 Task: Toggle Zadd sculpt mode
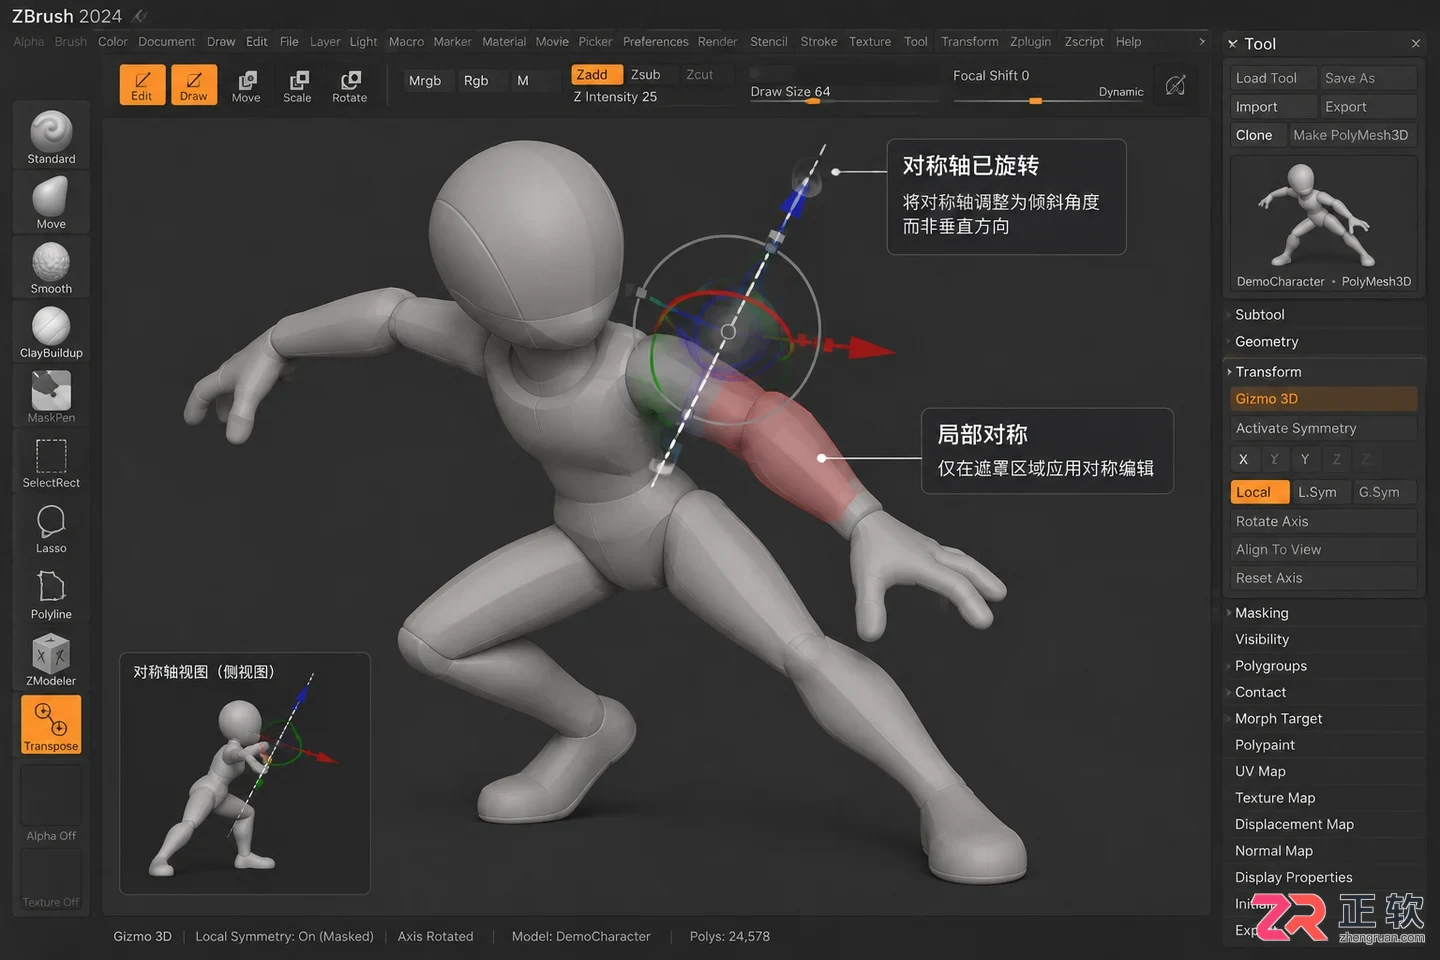(597, 75)
